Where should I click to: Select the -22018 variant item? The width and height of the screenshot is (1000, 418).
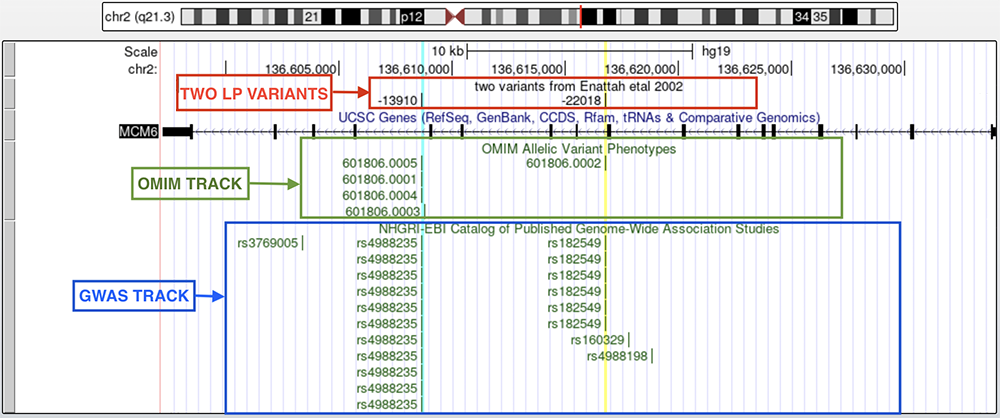tap(581, 101)
